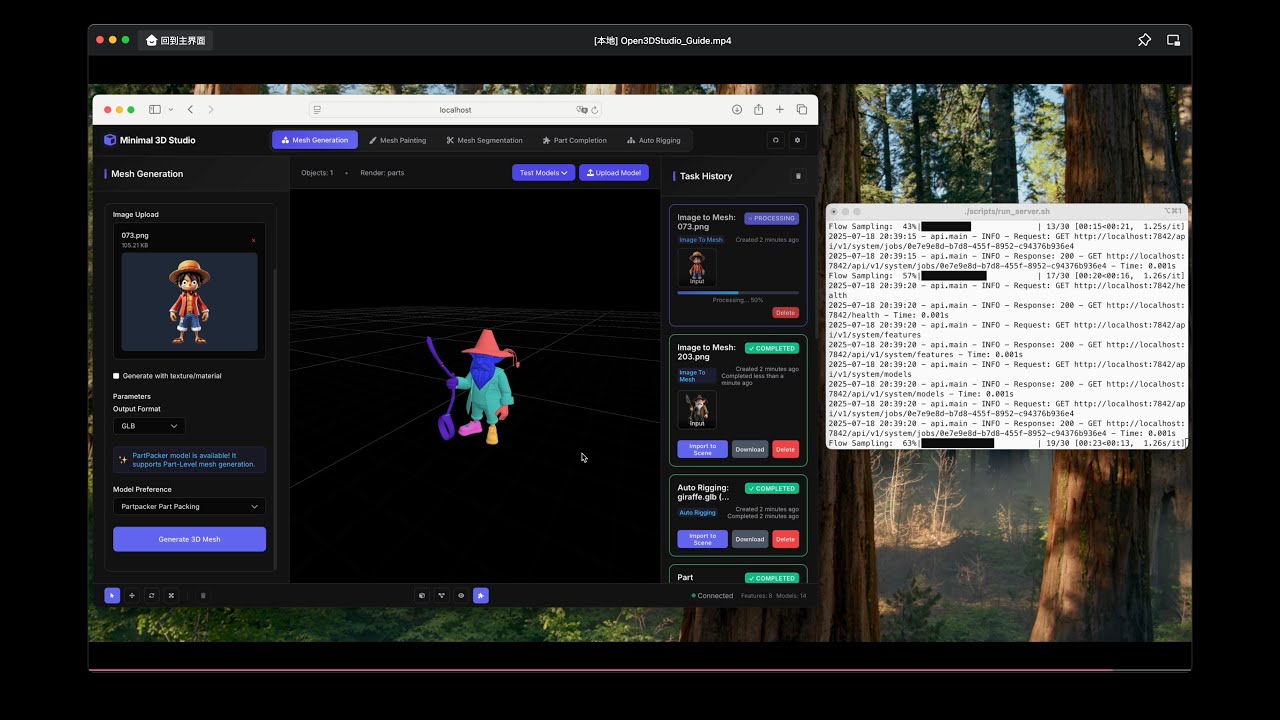Image resolution: width=1280 pixels, height=720 pixels.
Task: Click the Minimal 3D Studio cube logo
Action: pyautogui.click(x=110, y=140)
